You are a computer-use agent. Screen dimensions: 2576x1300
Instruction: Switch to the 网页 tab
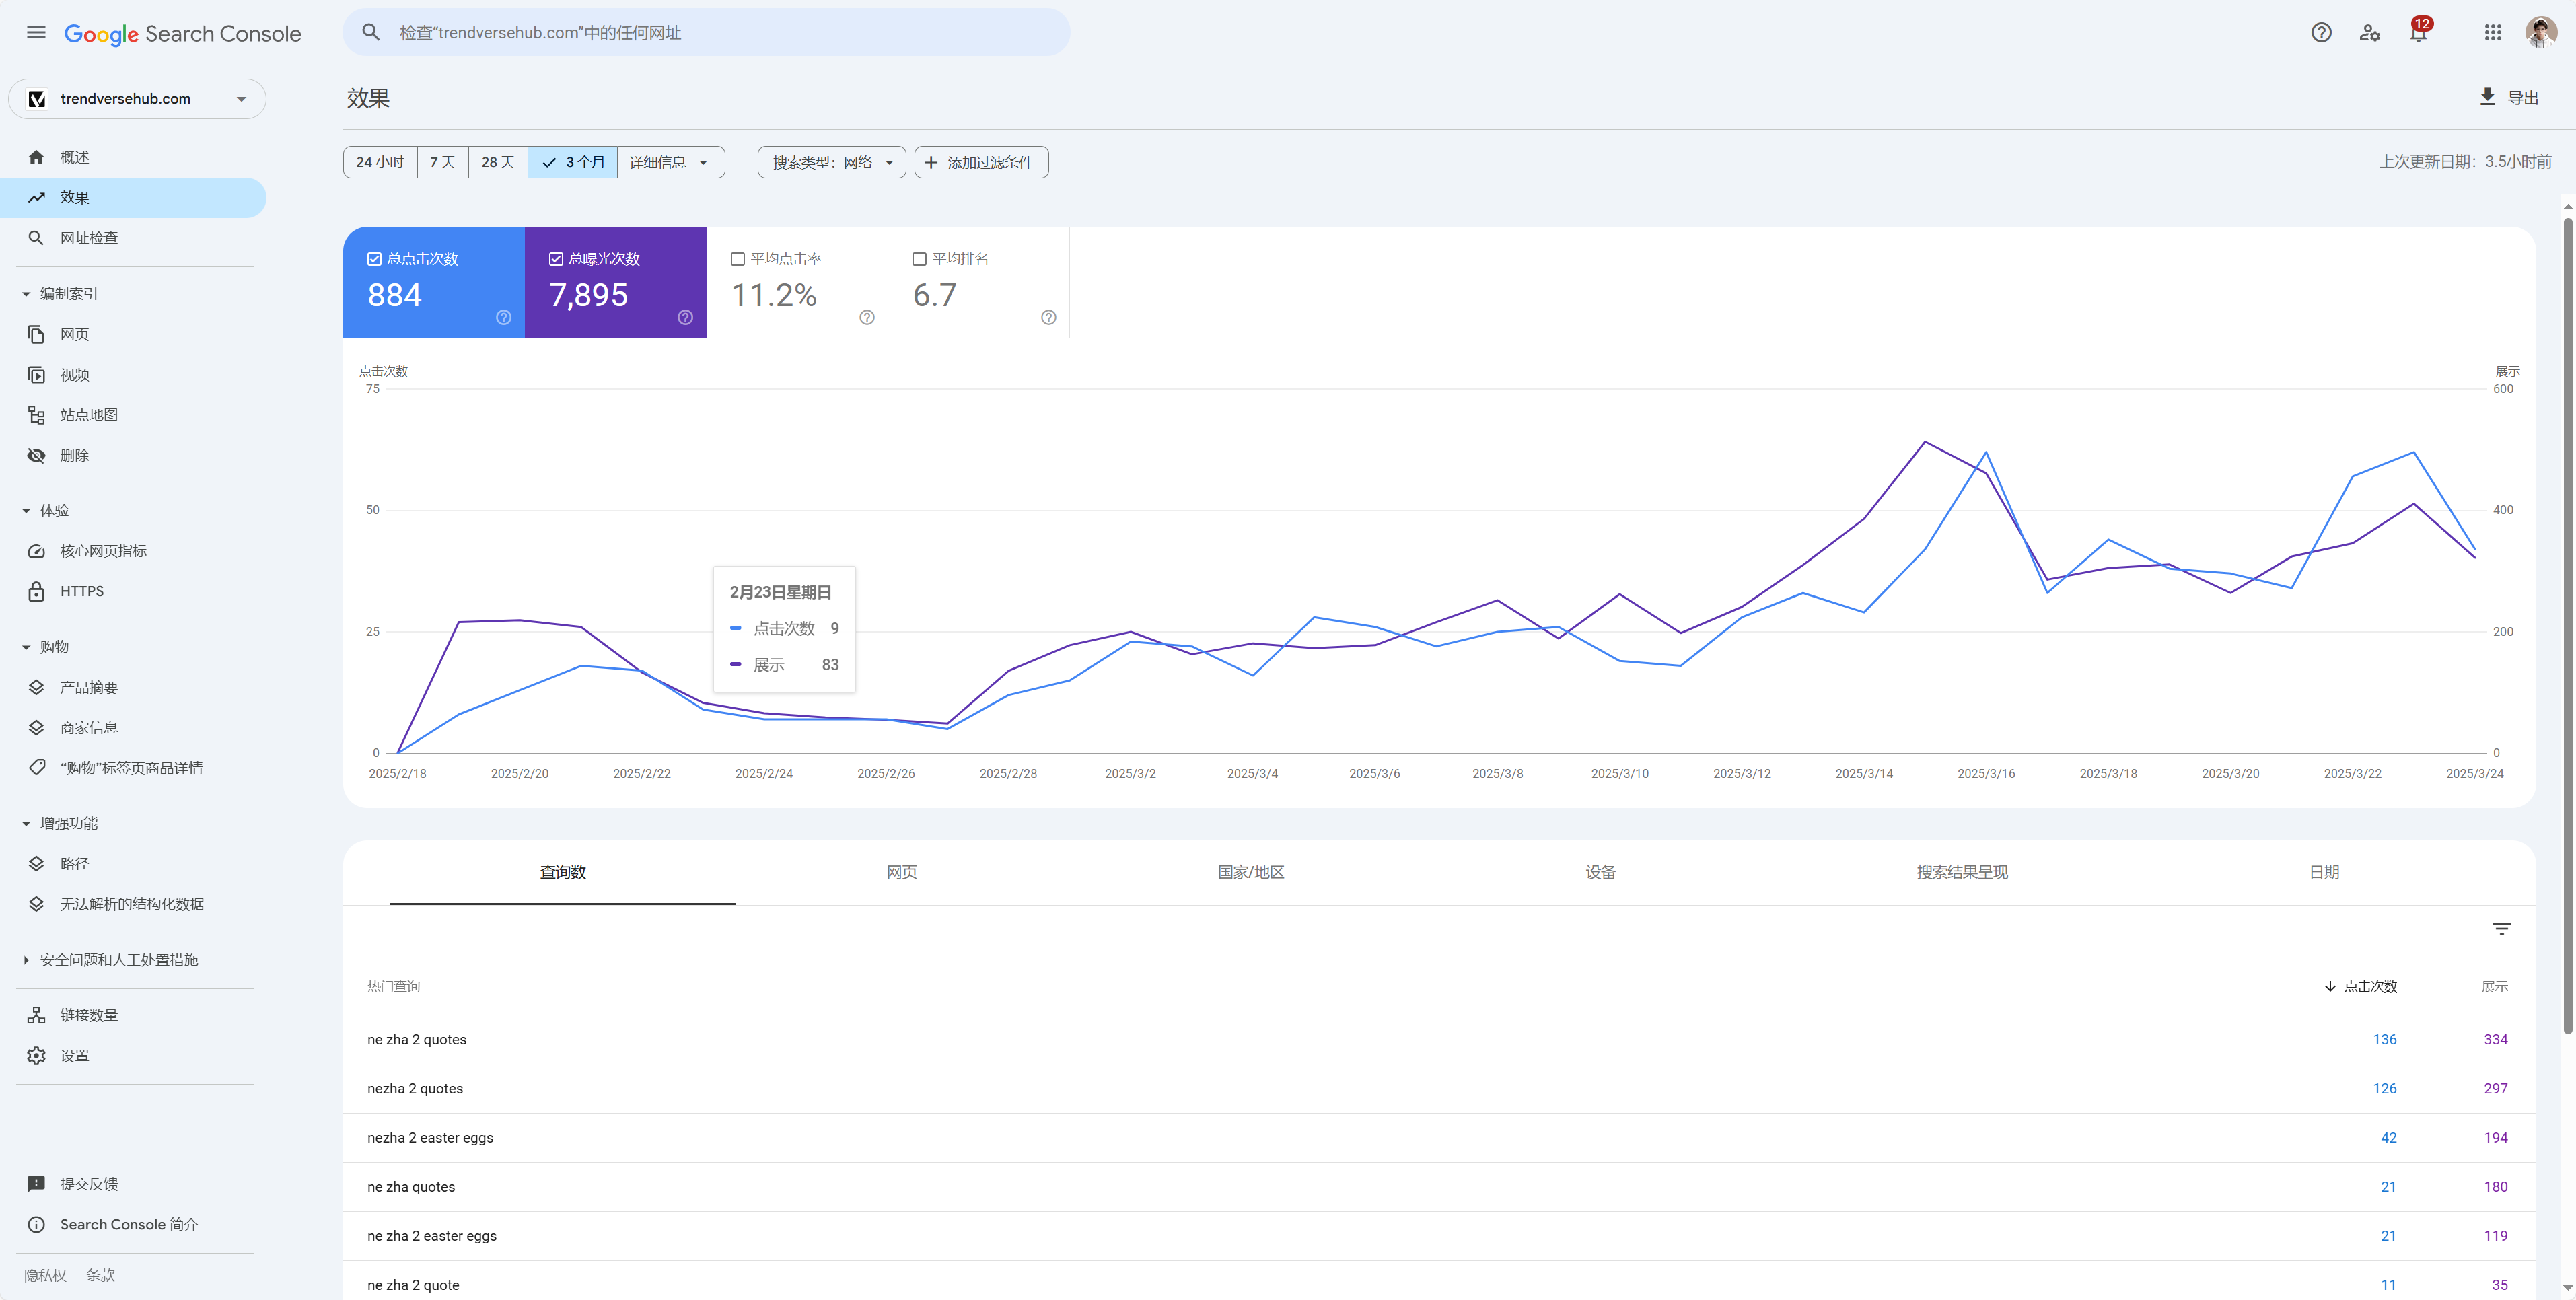pos(902,873)
